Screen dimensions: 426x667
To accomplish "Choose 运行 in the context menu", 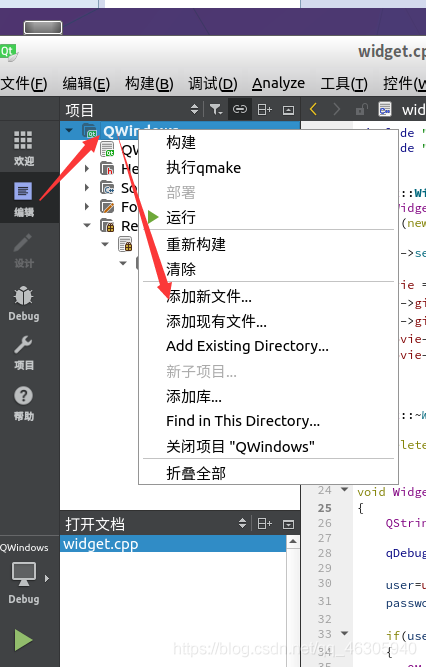I will tap(268, 217).
